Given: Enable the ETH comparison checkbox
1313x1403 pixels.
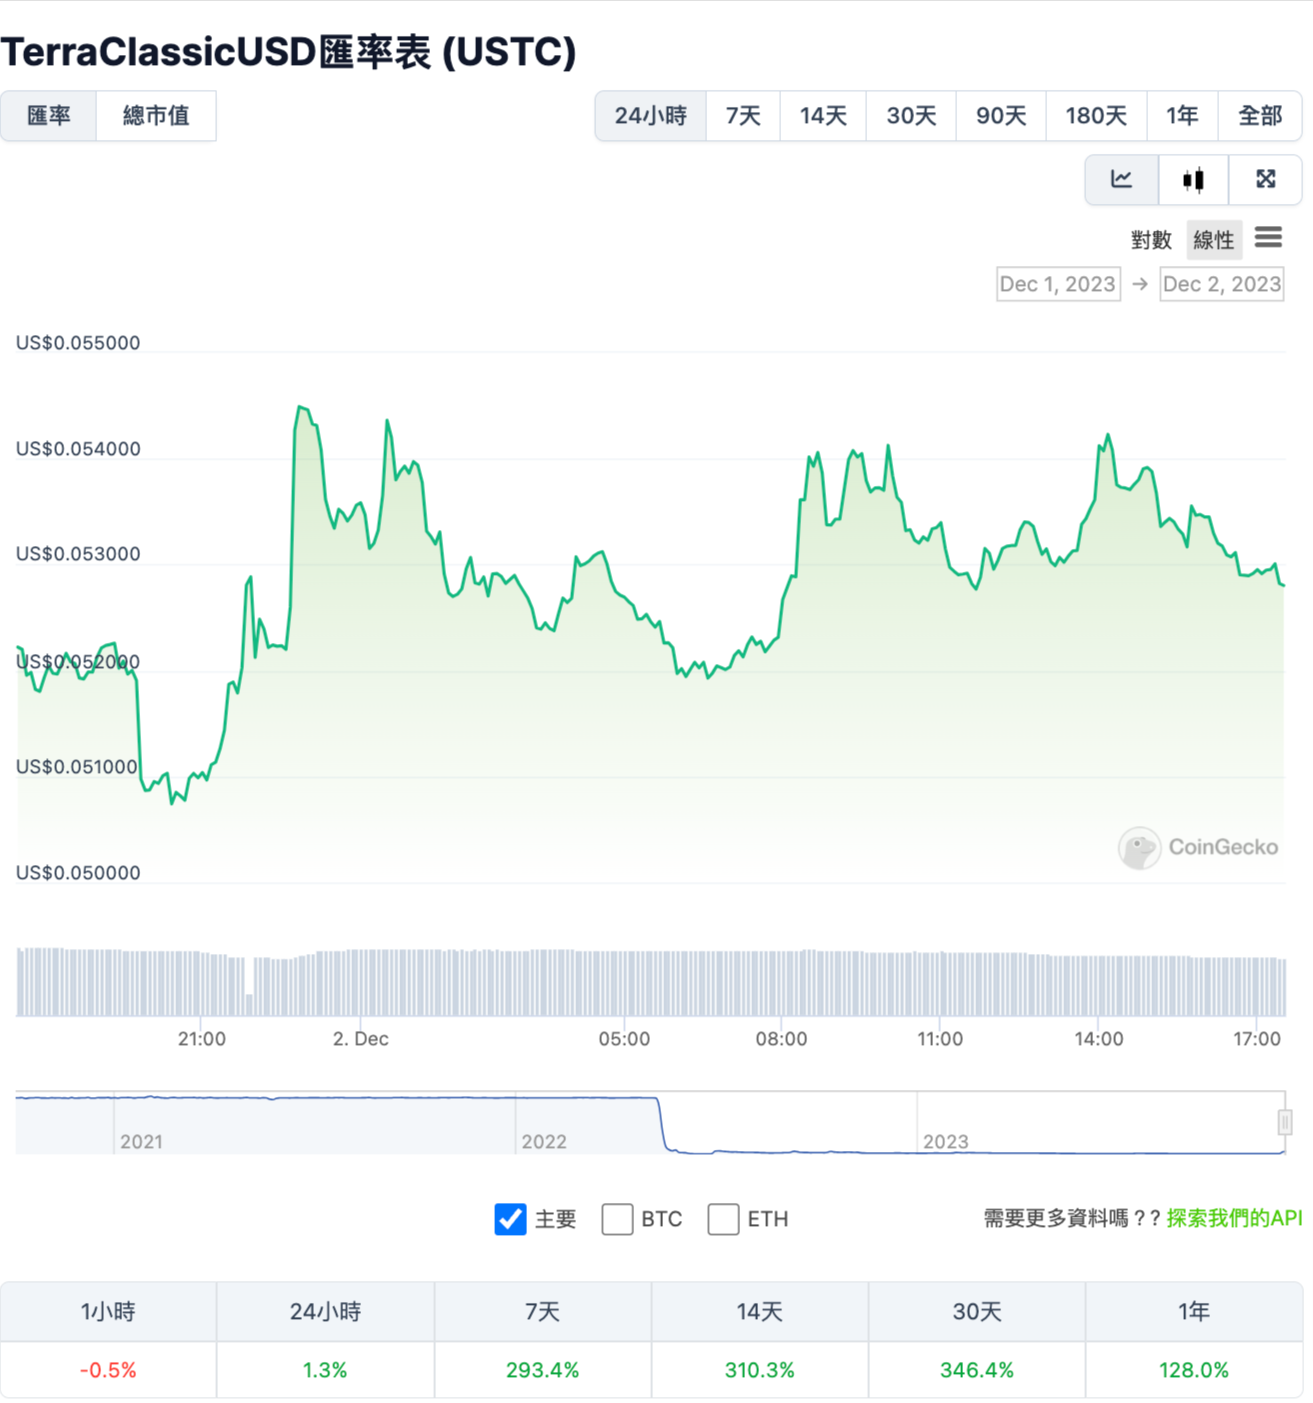Looking at the screenshot, I should (723, 1219).
